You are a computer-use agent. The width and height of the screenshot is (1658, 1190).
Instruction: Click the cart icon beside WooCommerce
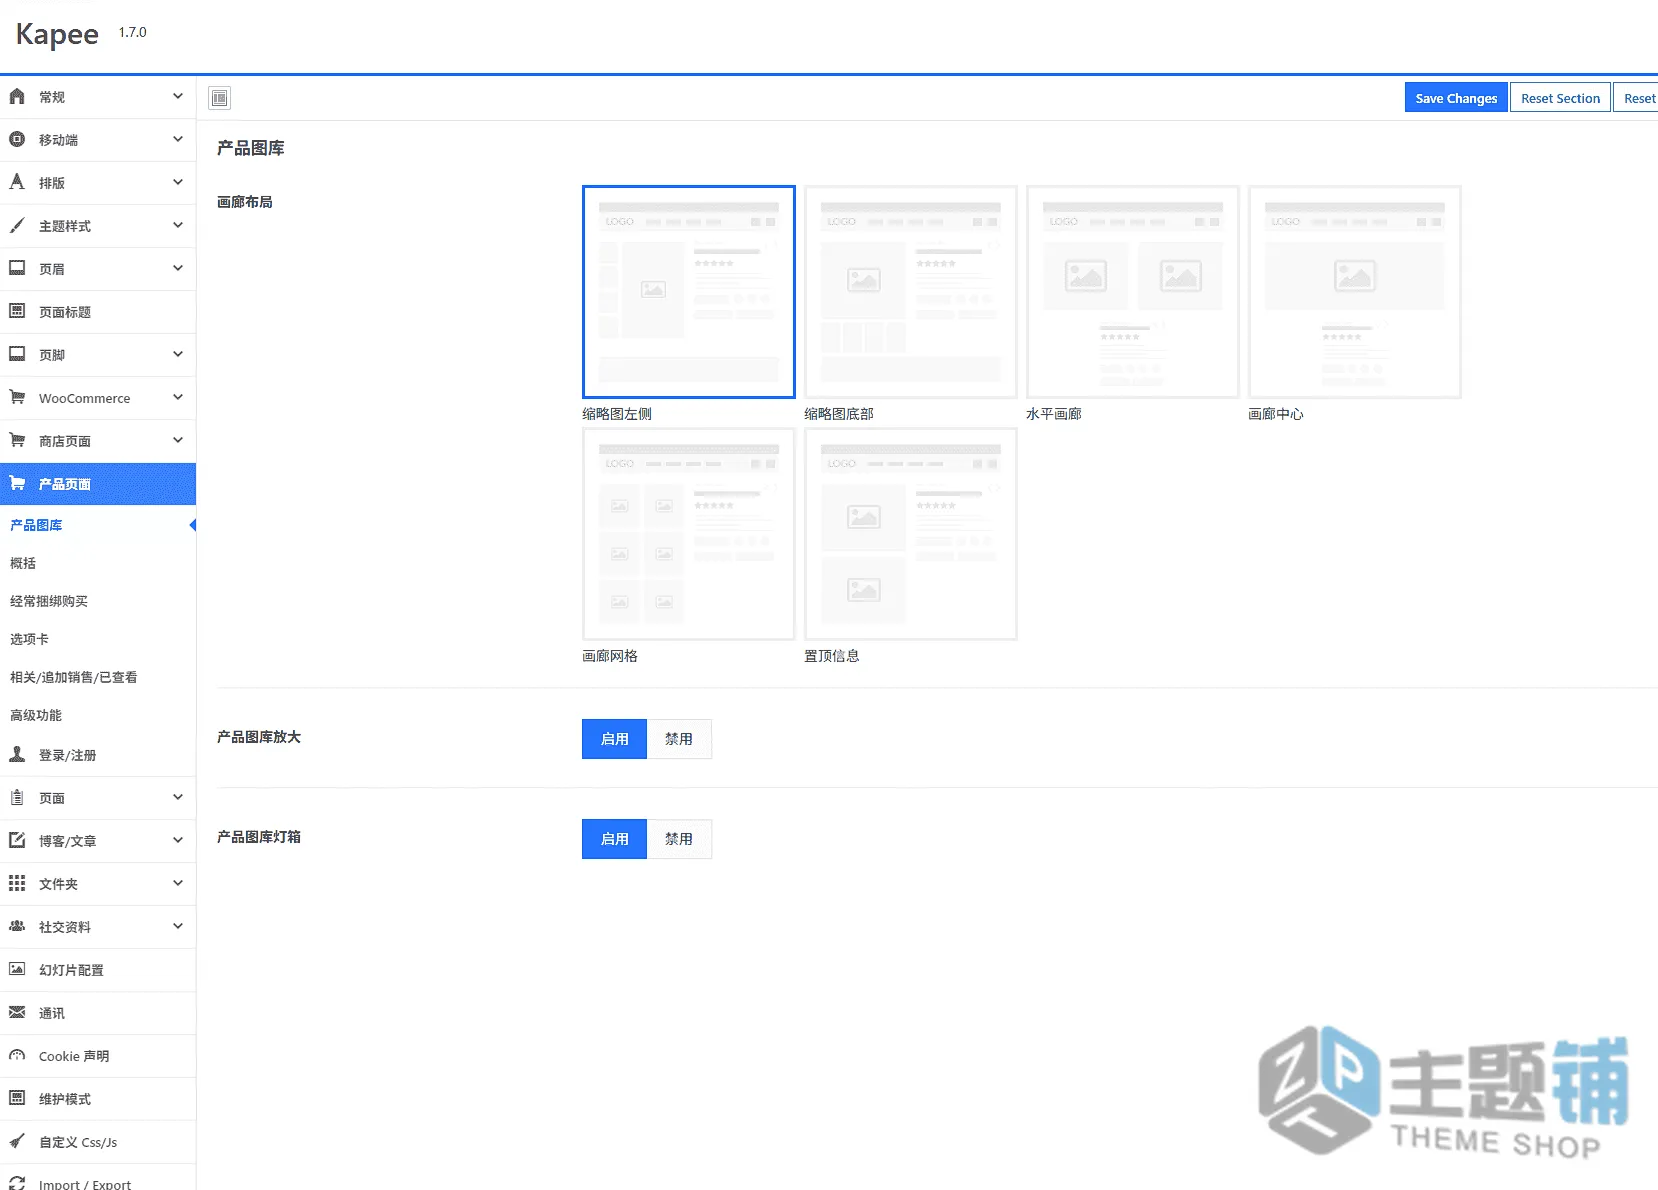pyautogui.click(x=17, y=397)
